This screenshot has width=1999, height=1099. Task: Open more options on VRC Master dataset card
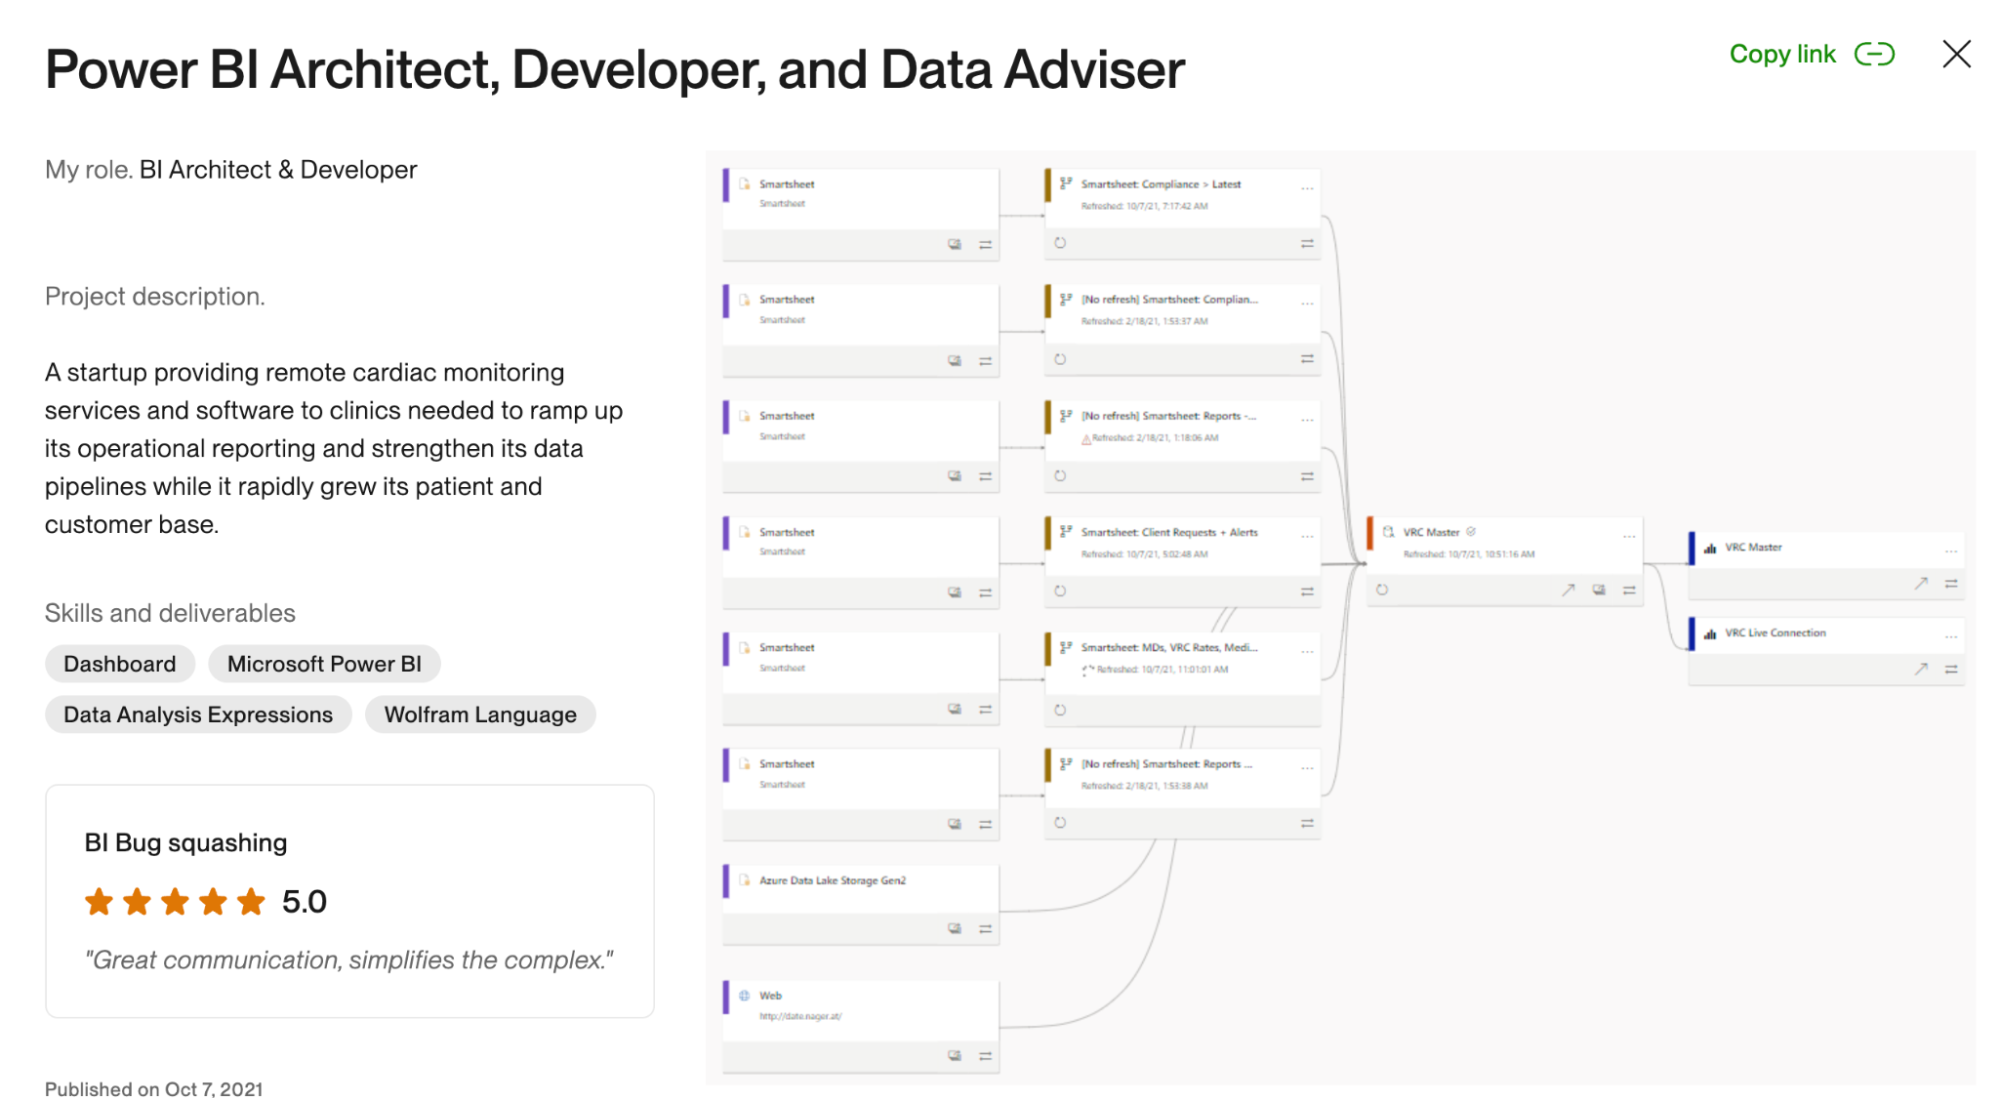(x=1629, y=536)
